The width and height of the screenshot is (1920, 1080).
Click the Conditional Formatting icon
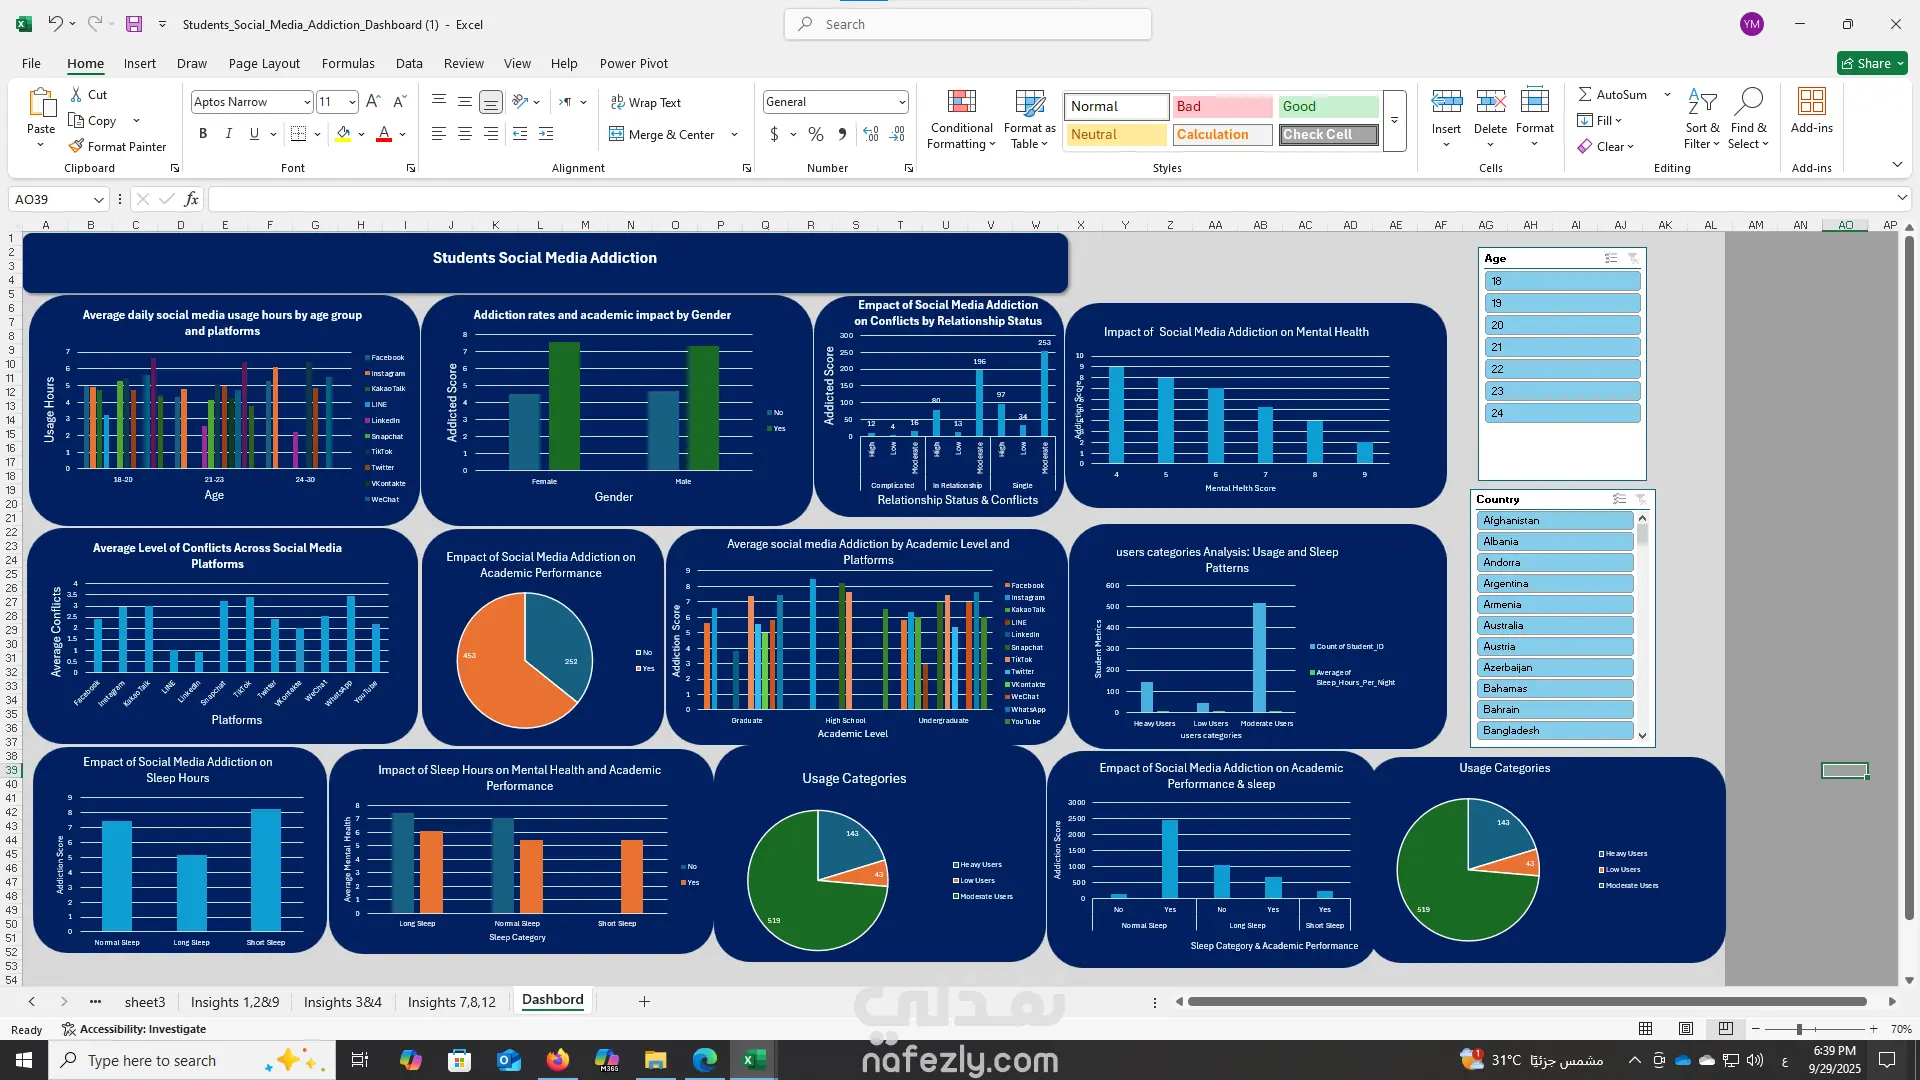[x=961, y=102]
